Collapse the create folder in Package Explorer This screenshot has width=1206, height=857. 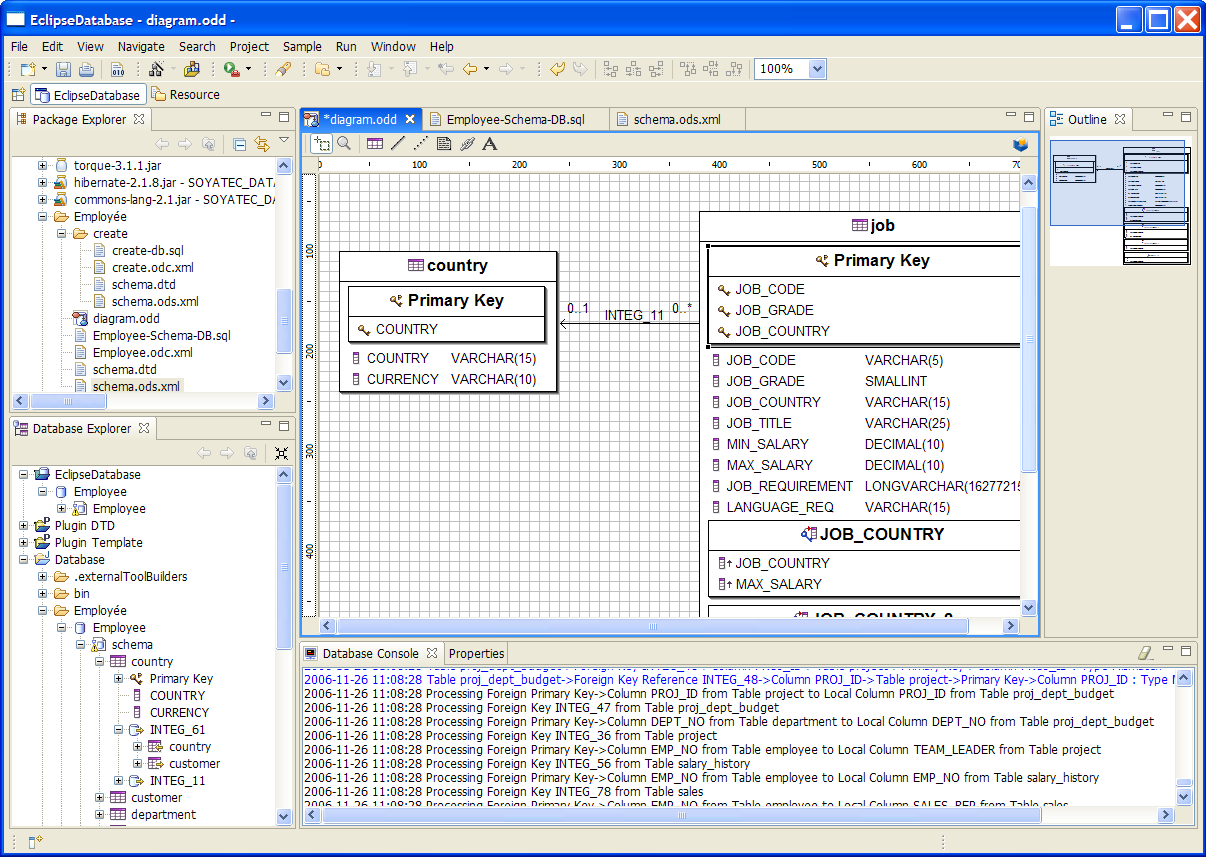(60, 233)
